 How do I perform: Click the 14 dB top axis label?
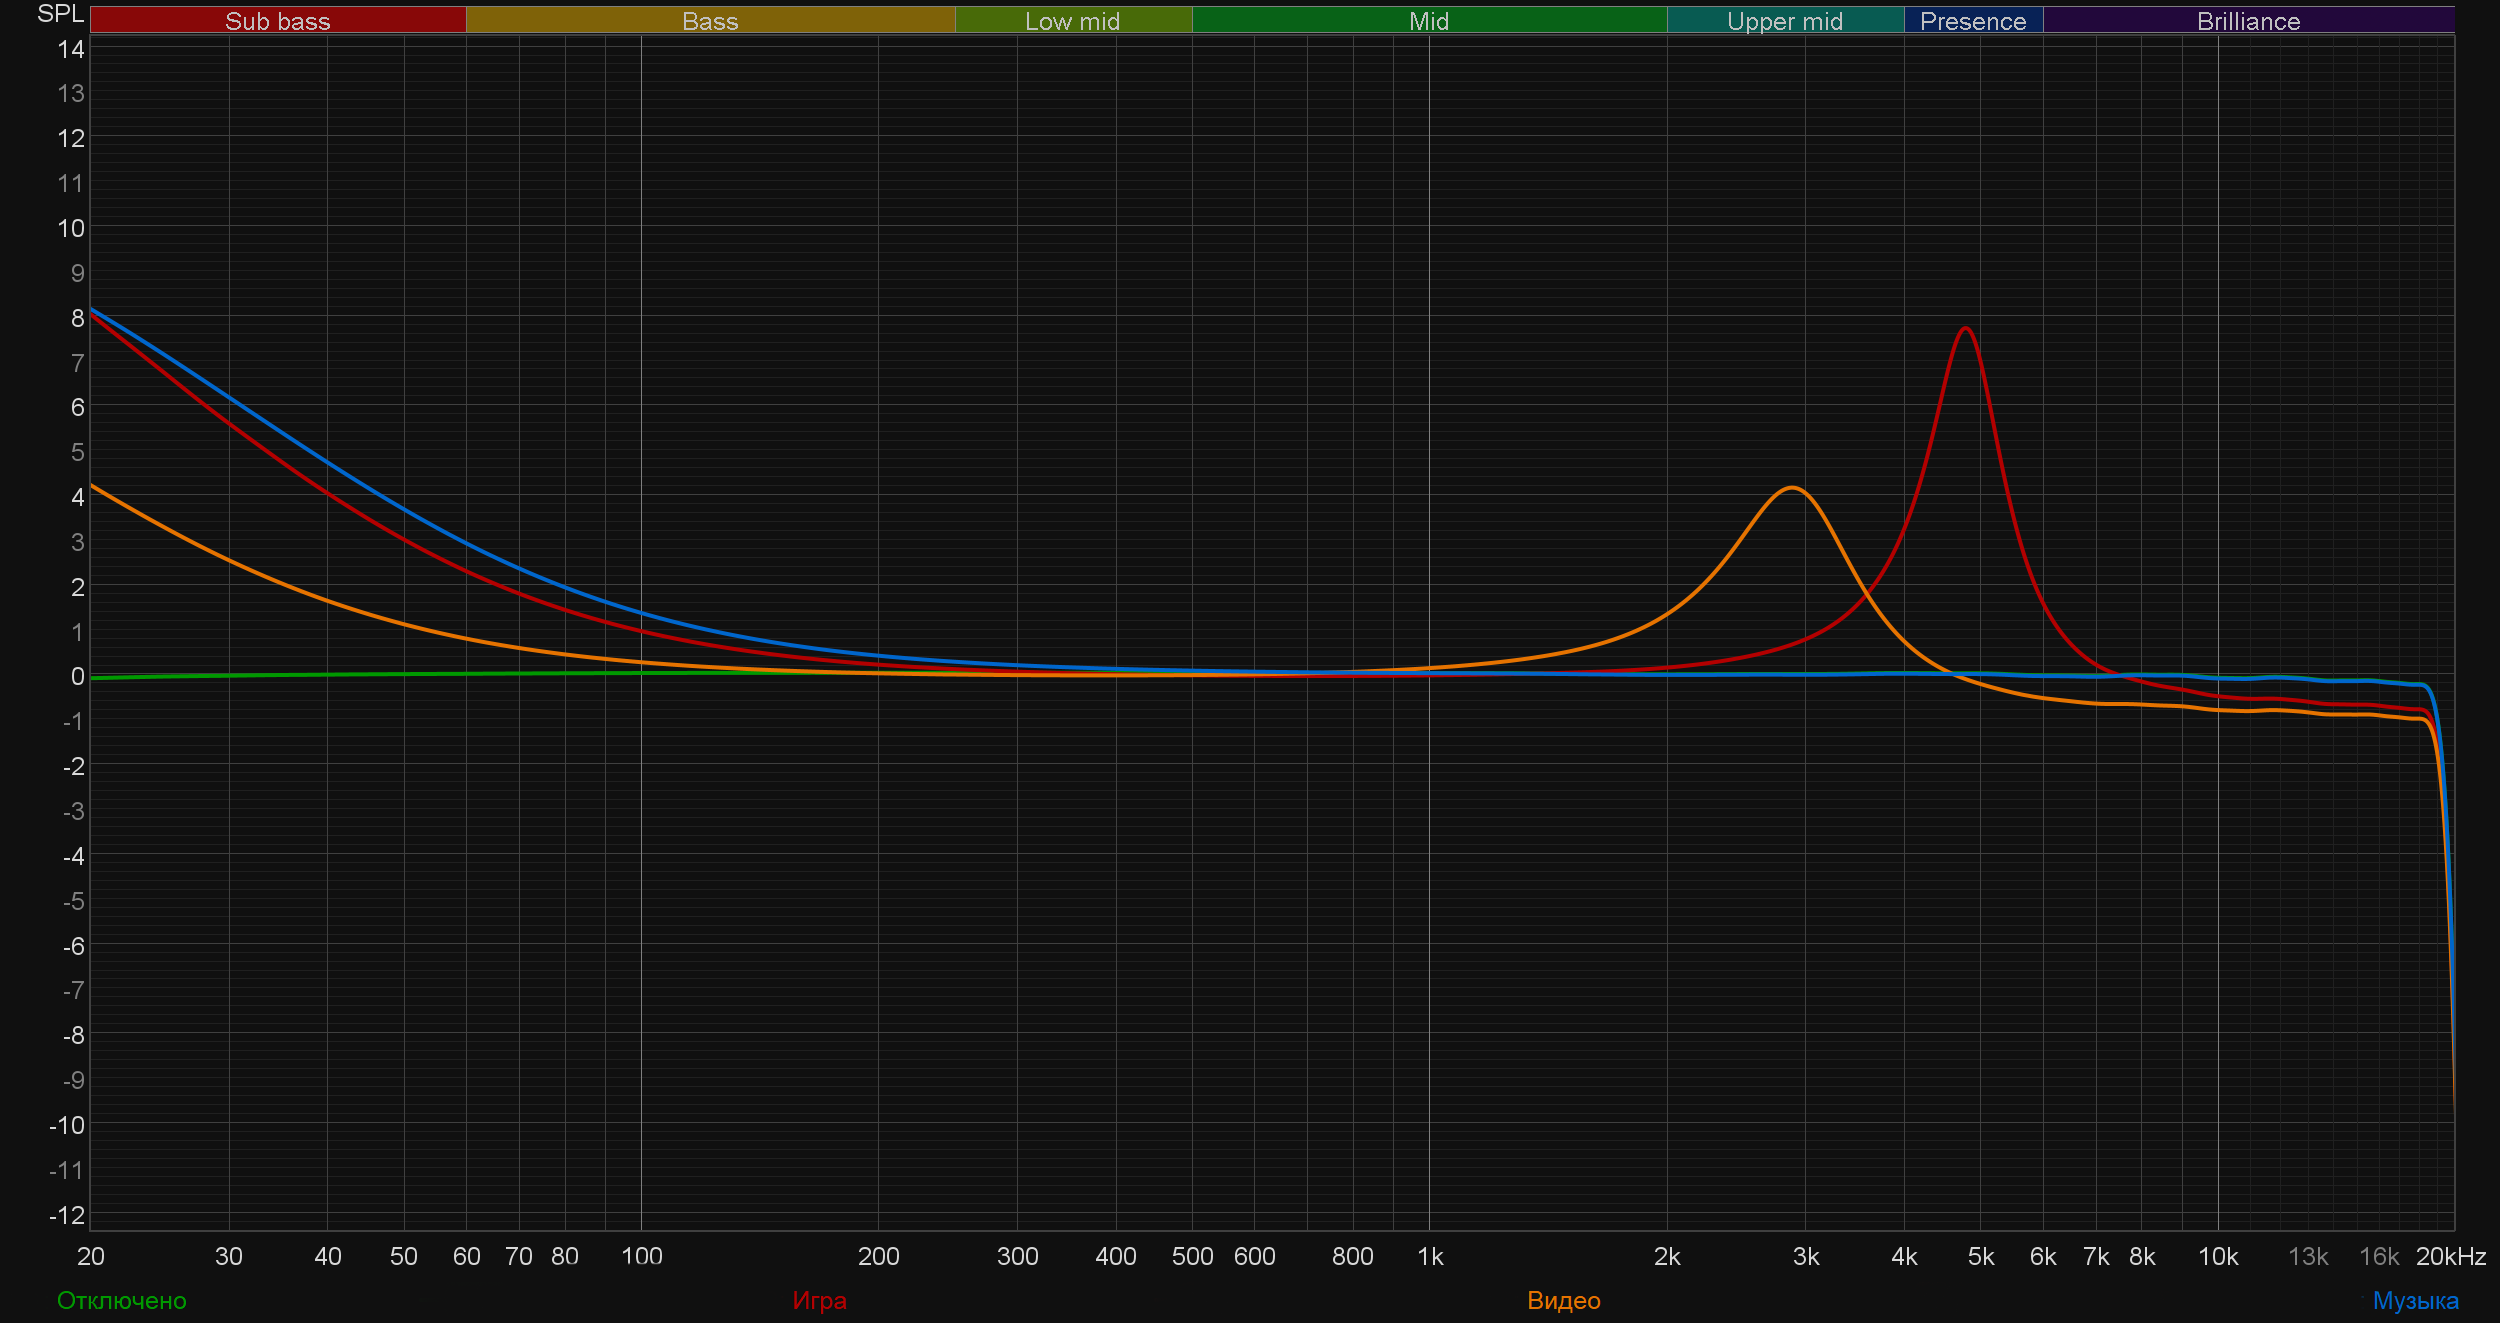[x=71, y=49]
